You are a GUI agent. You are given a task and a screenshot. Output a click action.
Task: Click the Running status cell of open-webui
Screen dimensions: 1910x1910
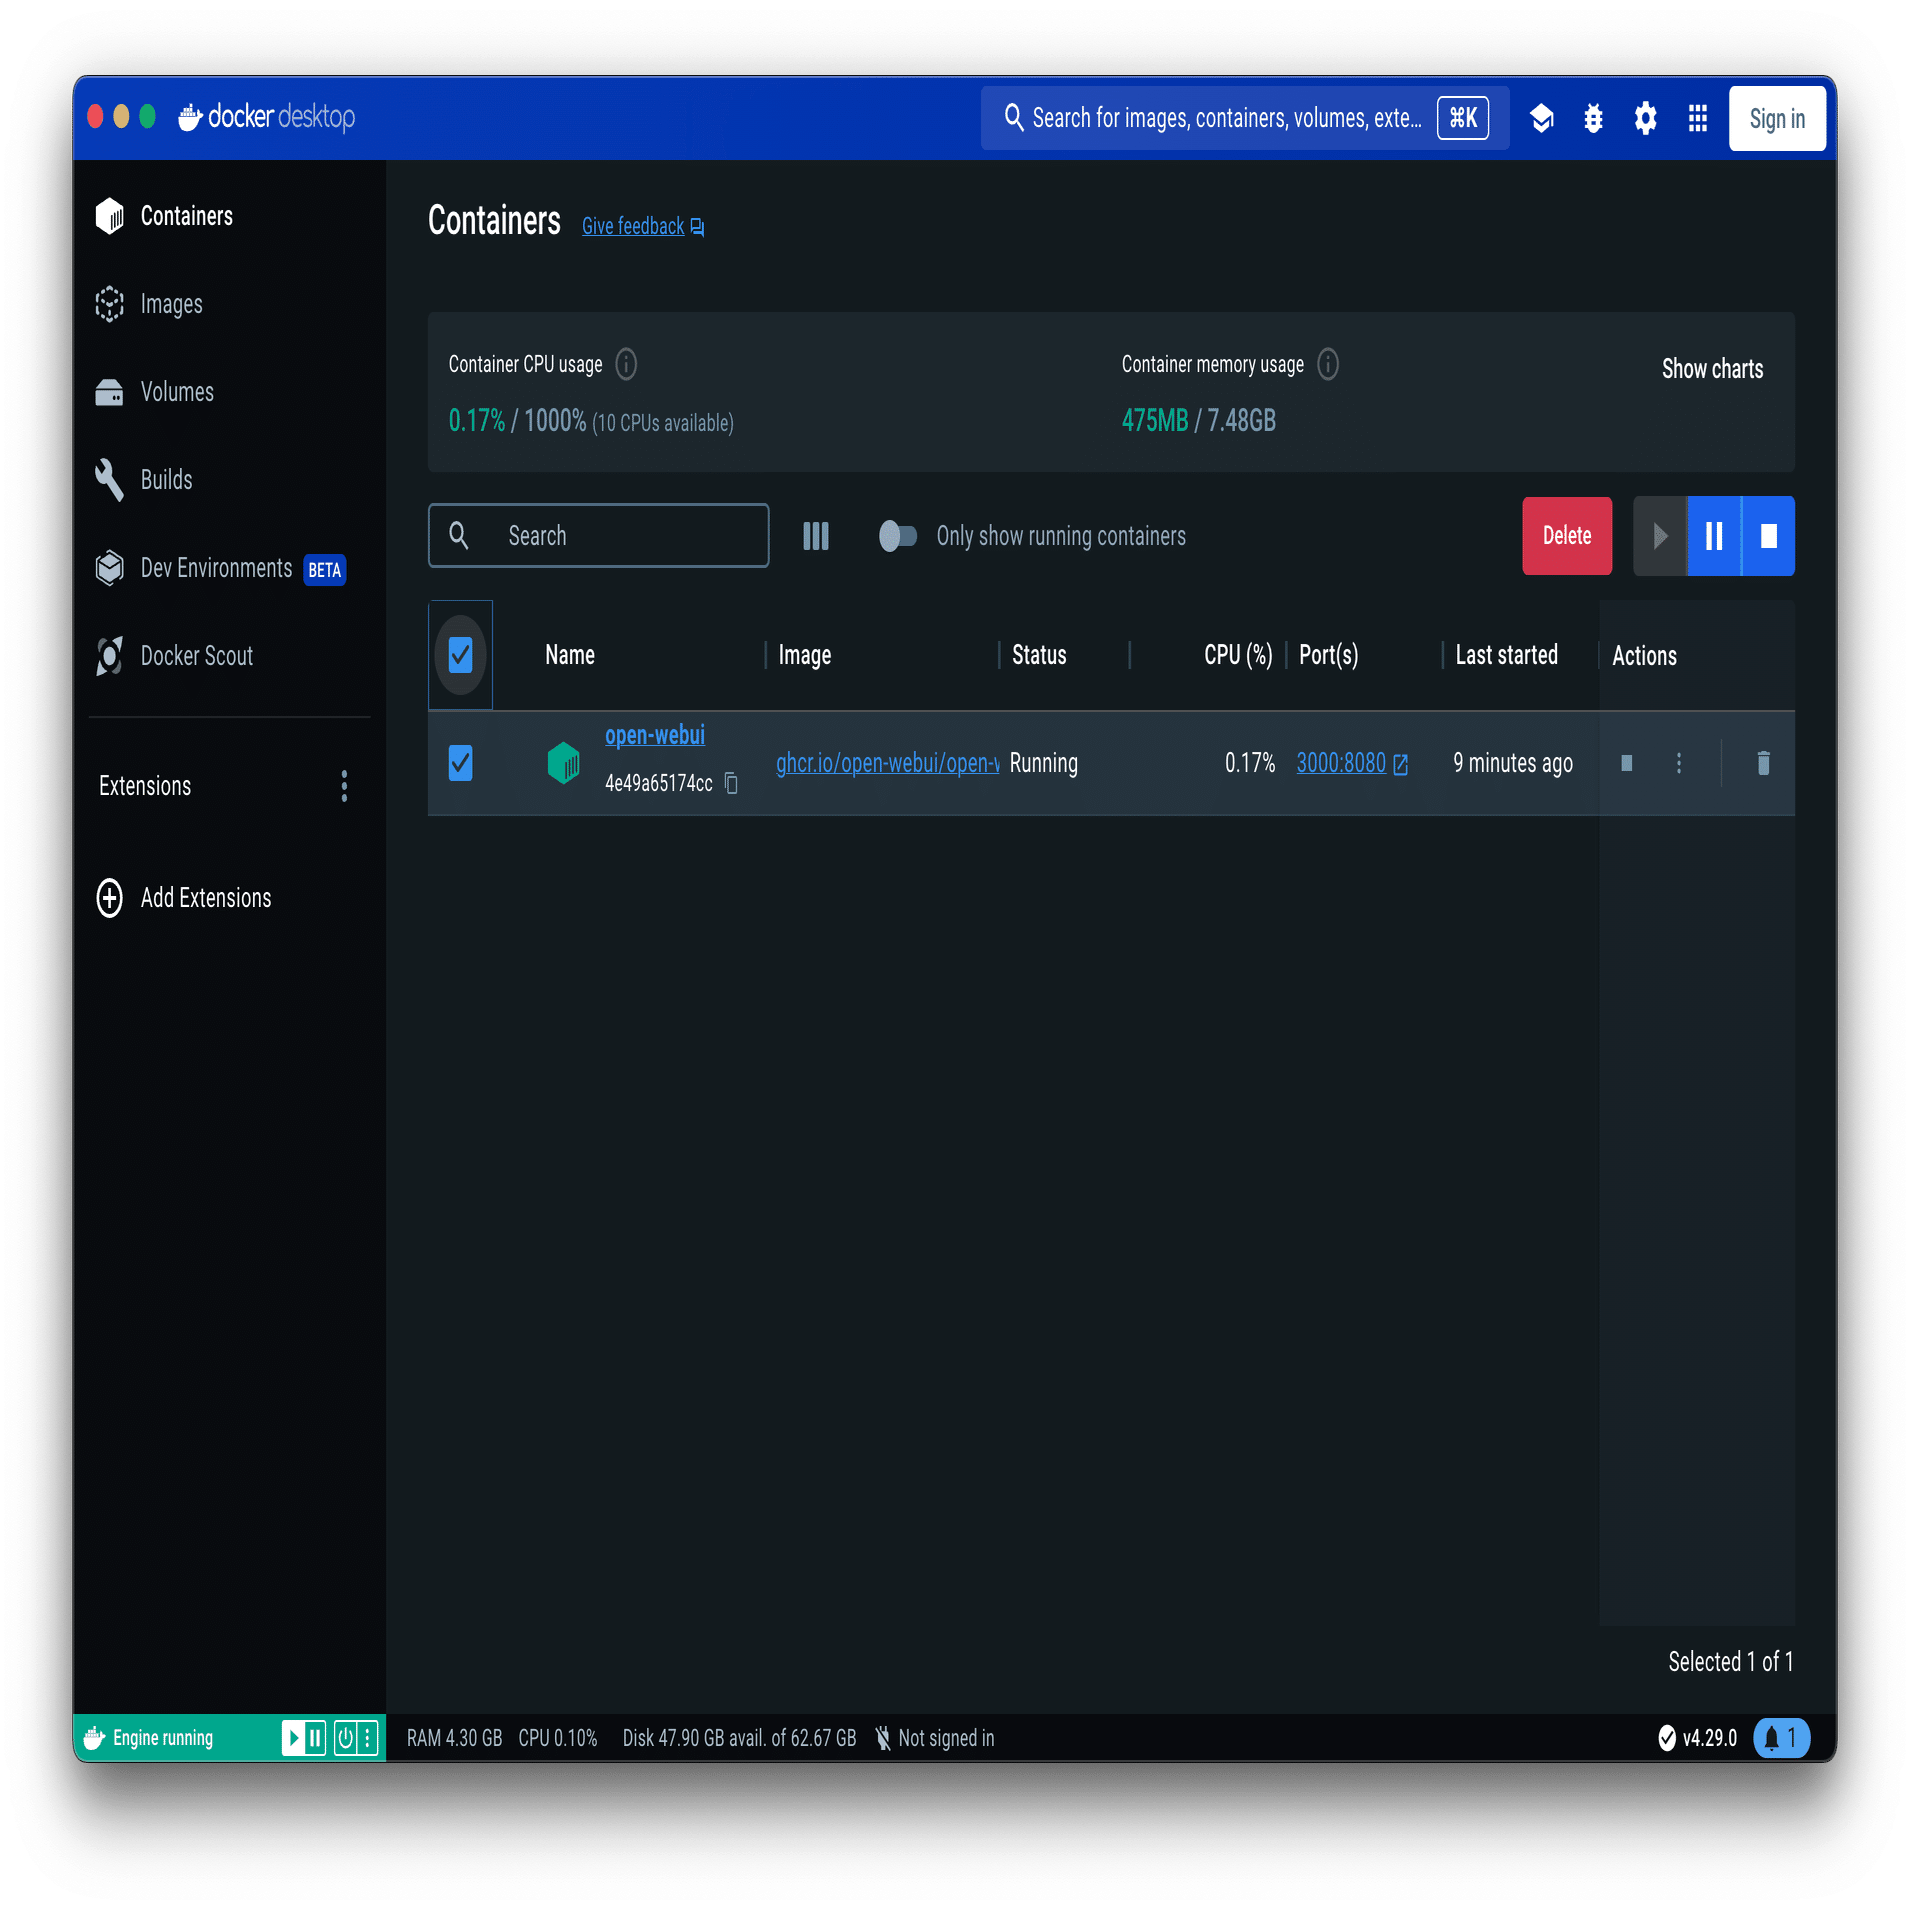(1044, 763)
